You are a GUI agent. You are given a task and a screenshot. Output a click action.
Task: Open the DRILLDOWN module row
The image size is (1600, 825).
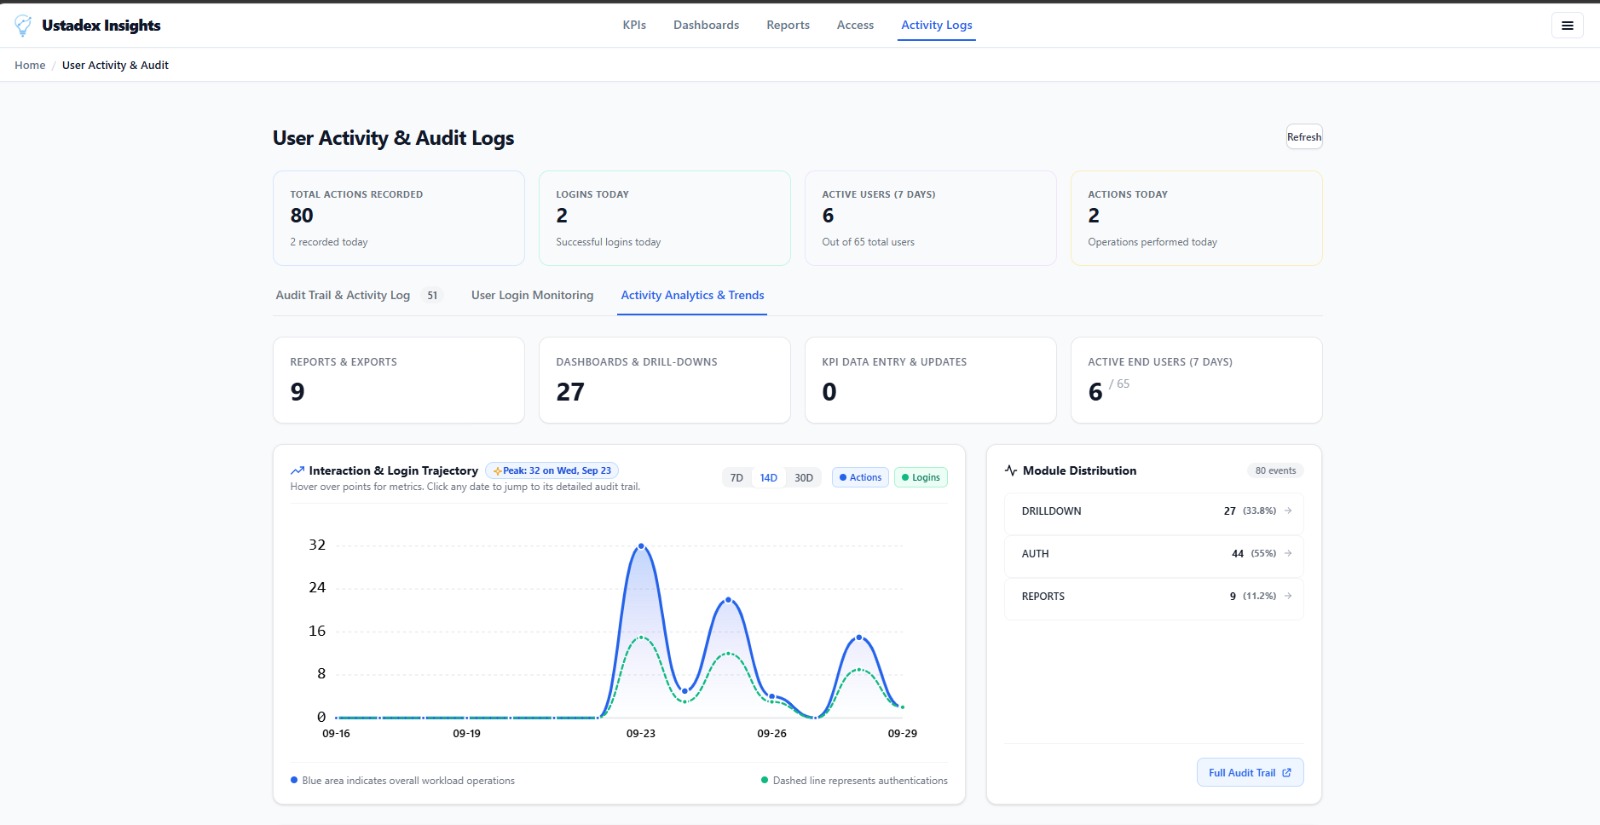click(1153, 511)
